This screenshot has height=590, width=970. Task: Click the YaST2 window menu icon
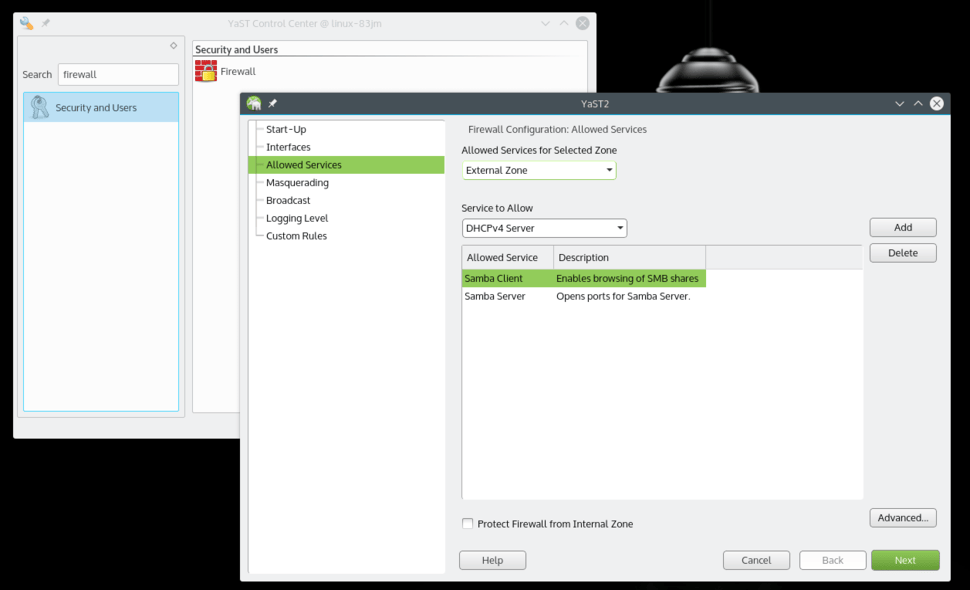pos(254,103)
